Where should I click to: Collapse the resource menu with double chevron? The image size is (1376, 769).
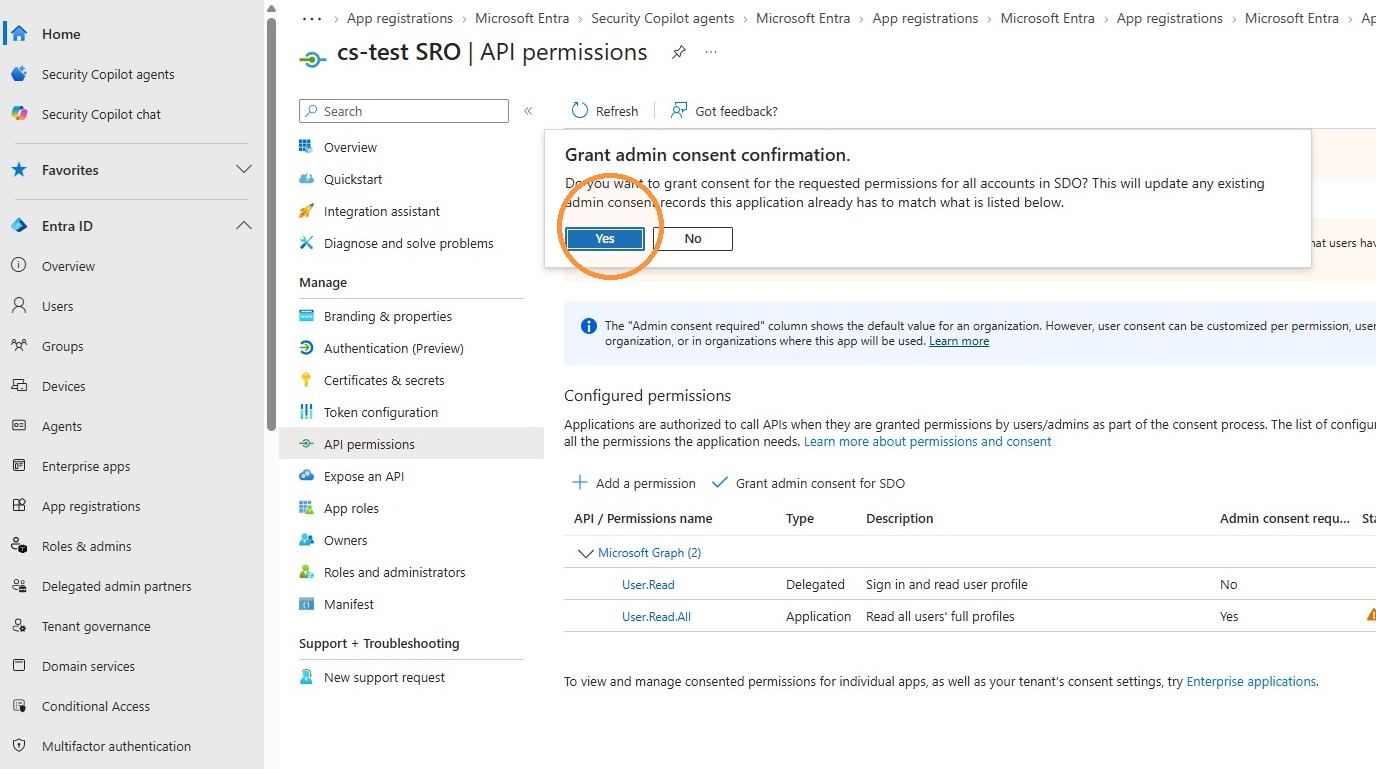click(528, 111)
